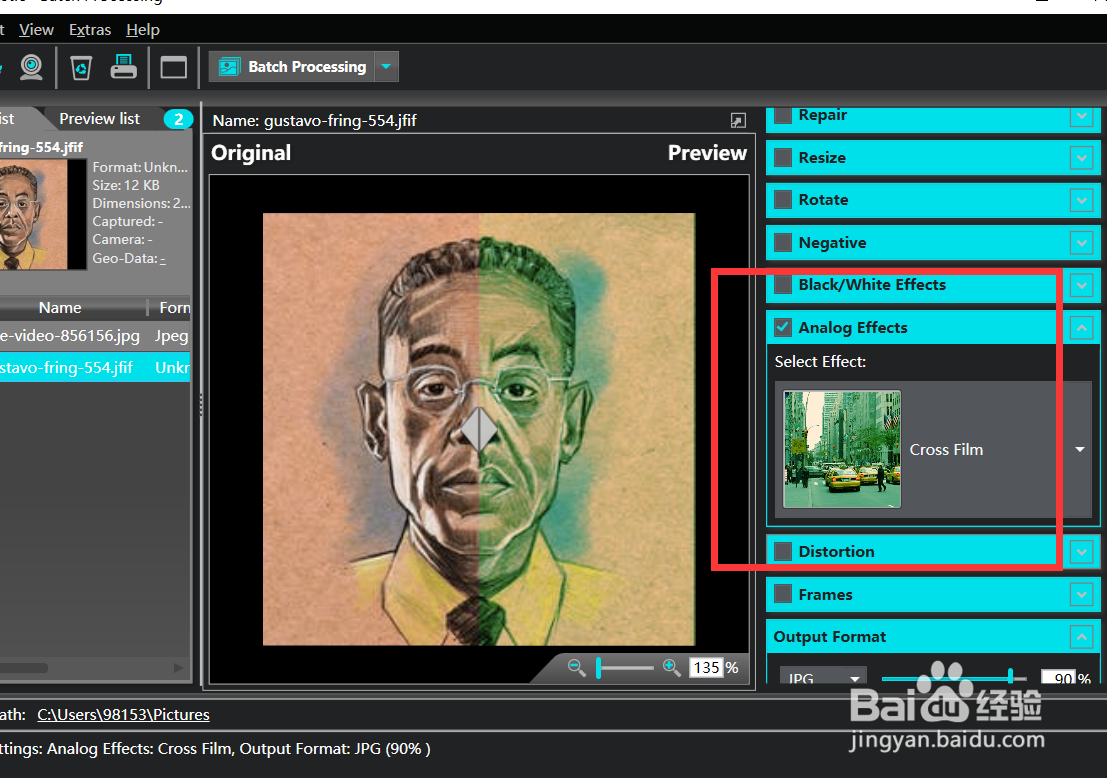Screen dimensions: 1107x778
Task: Click the zoom in magnifier icon
Action: click(x=671, y=667)
